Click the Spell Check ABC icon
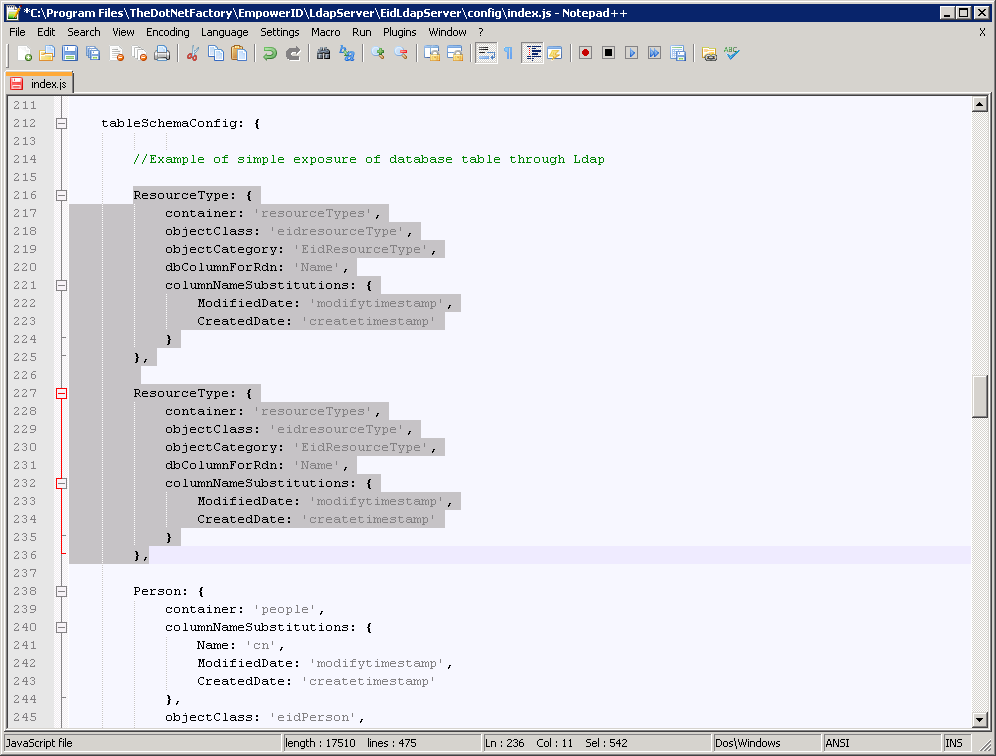 pos(733,53)
